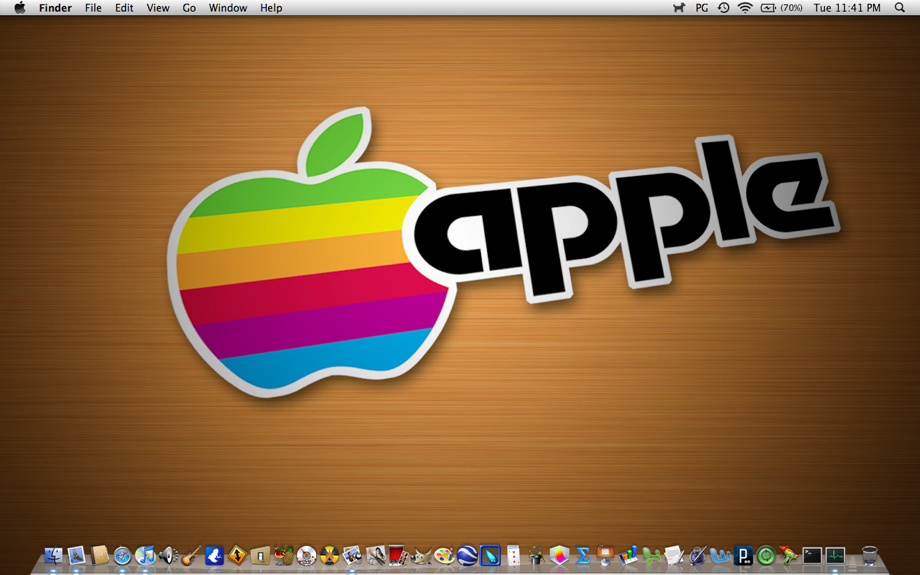Open the Go menu

[189, 8]
